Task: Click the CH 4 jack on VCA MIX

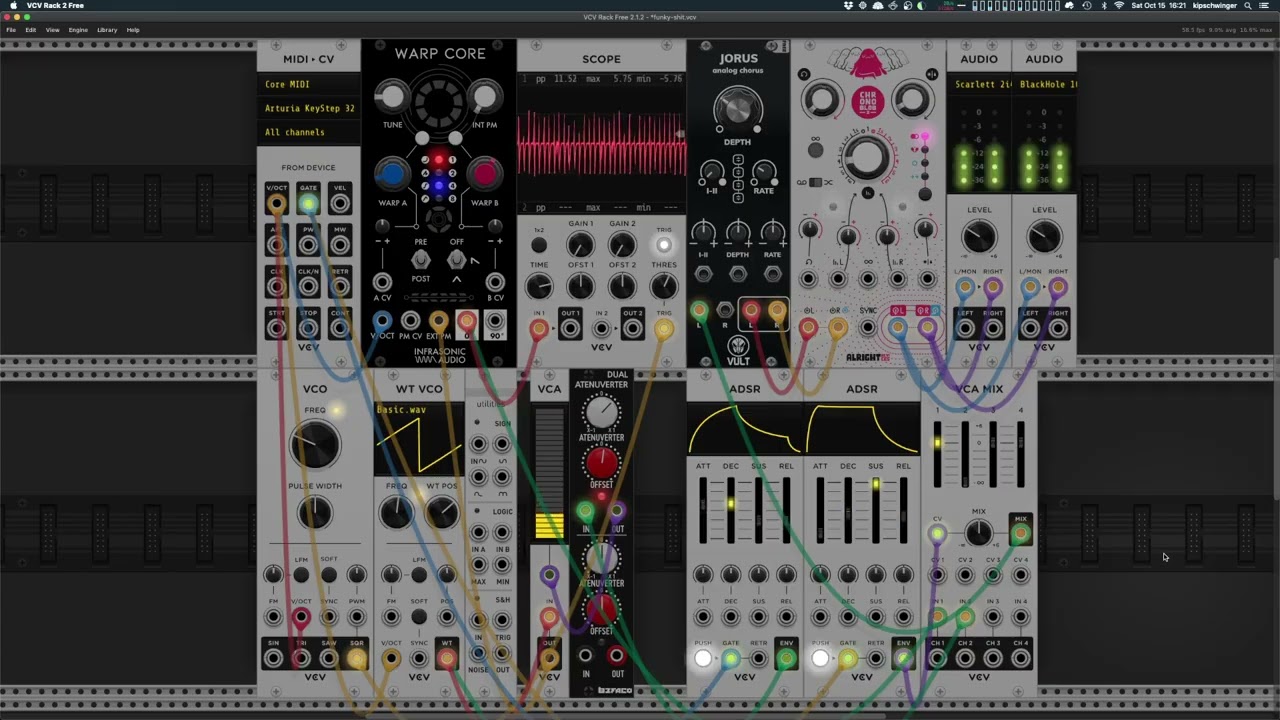Action: 1020,658
